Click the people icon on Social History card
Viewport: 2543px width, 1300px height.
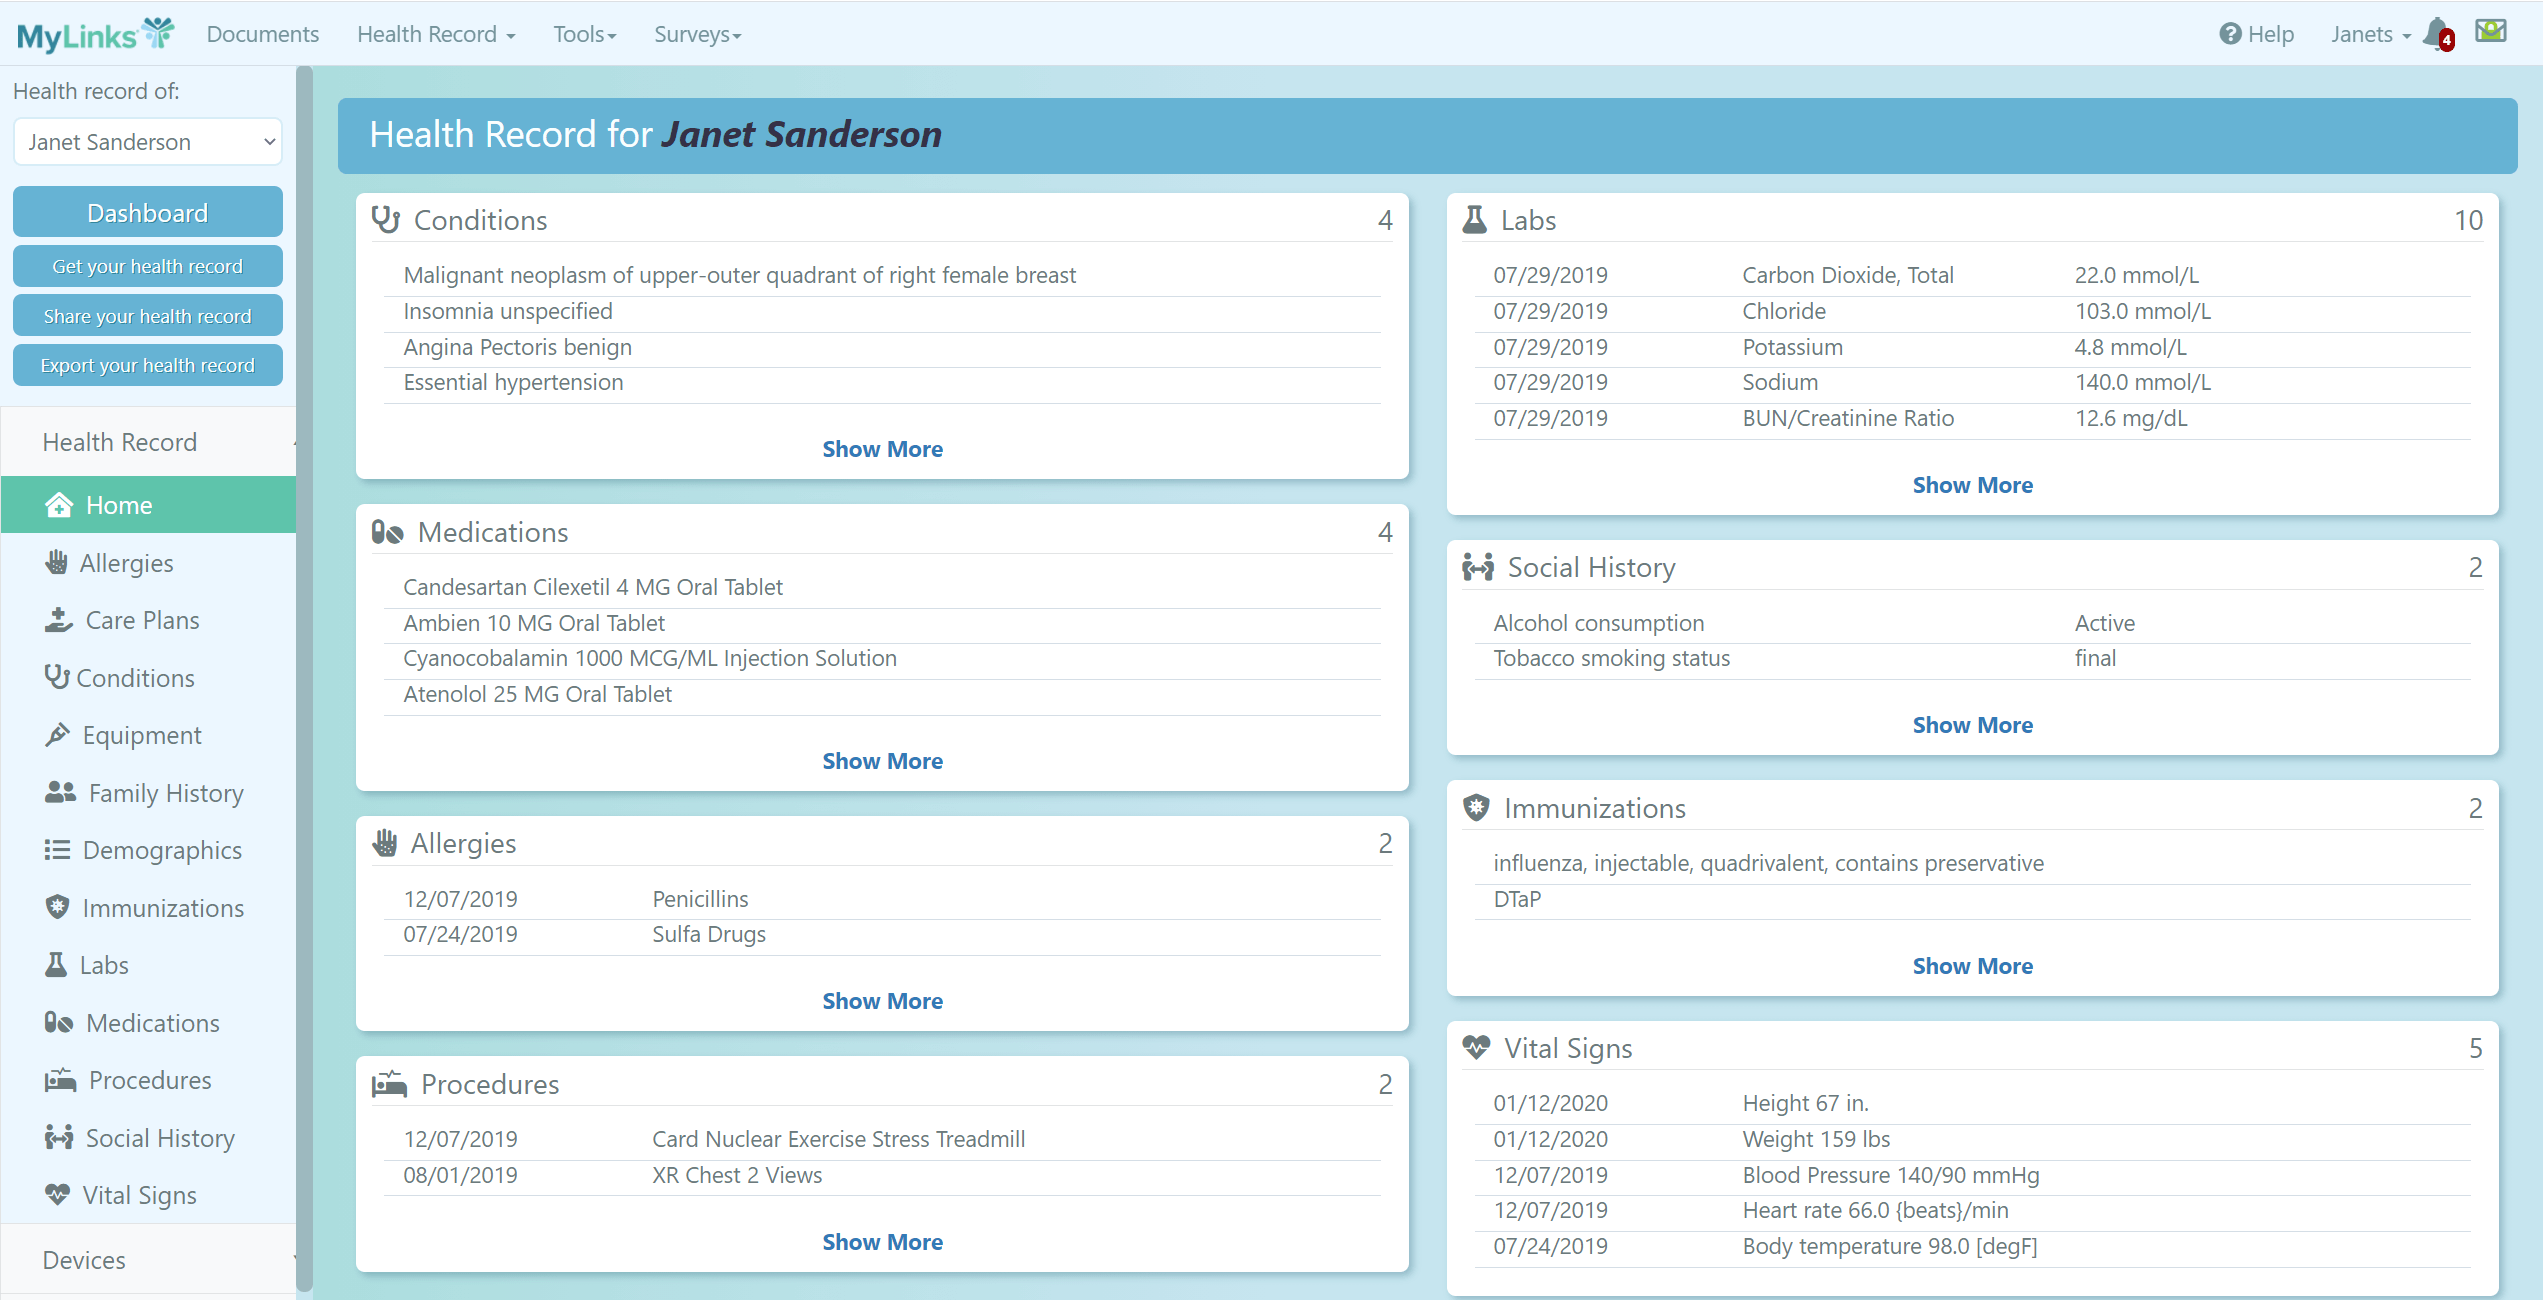click(x=1478, y=567)
